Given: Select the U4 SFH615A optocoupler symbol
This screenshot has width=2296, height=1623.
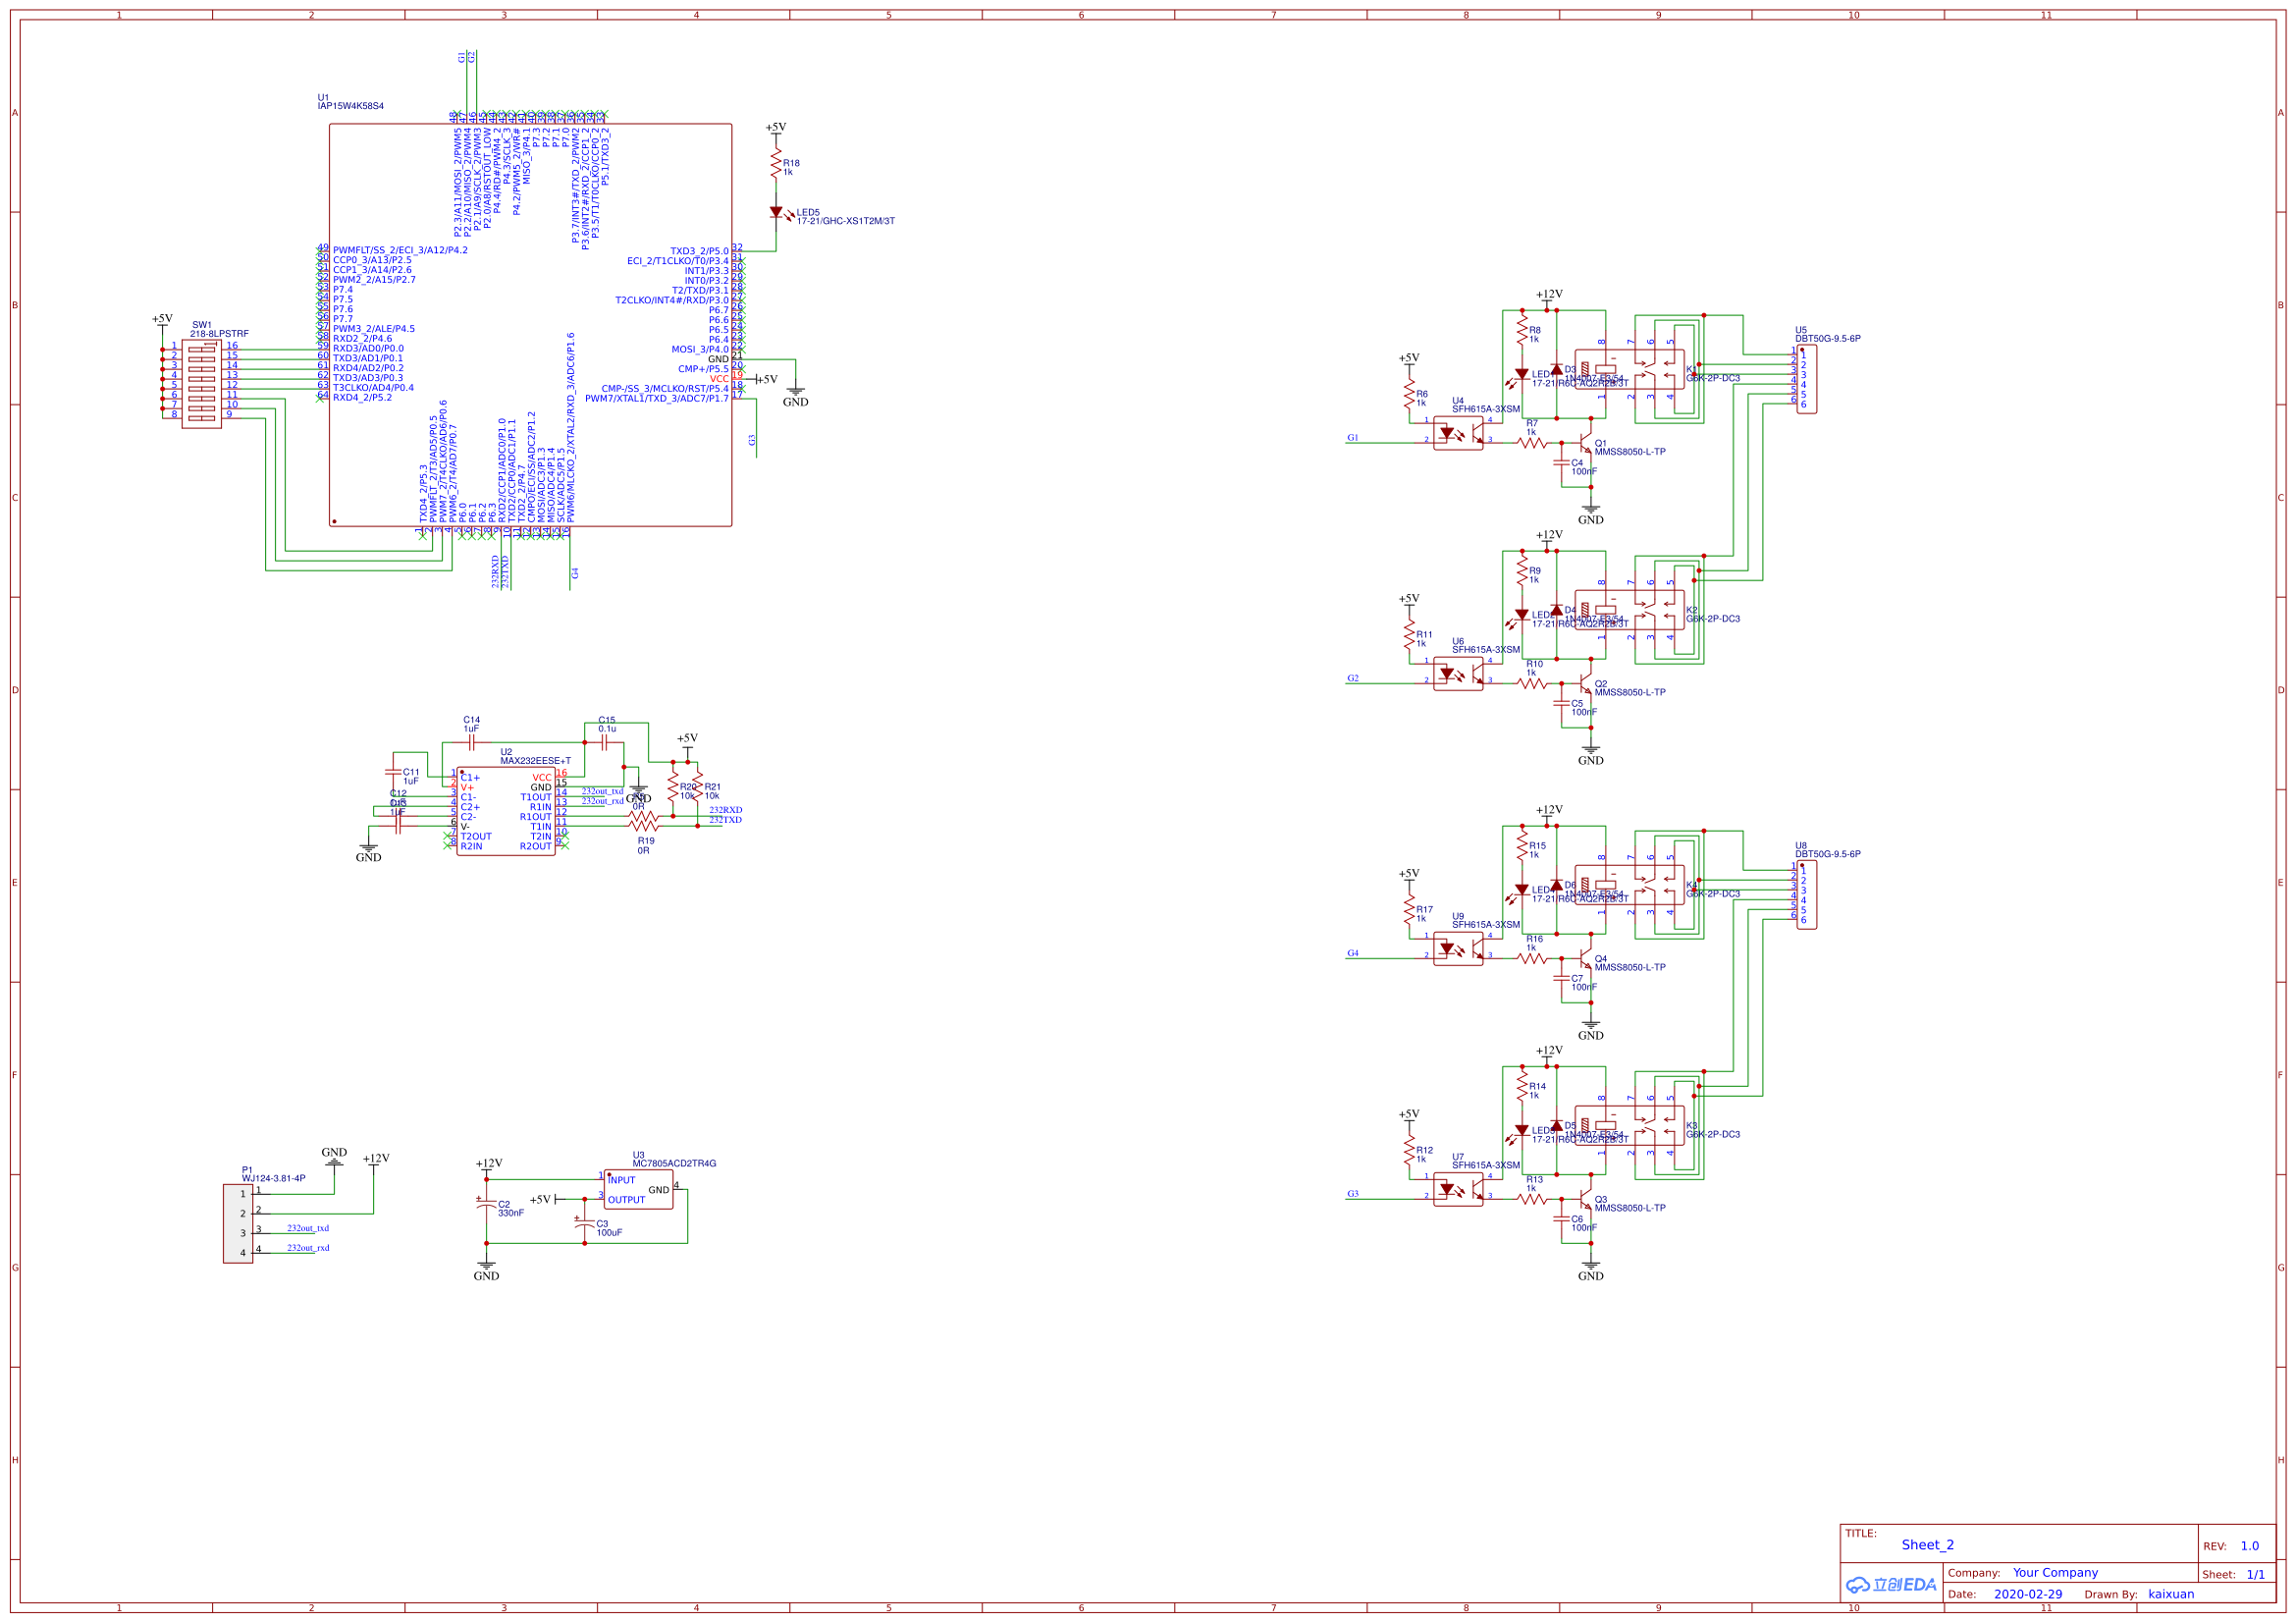Looking at the screenshot, I should 1458,433.
